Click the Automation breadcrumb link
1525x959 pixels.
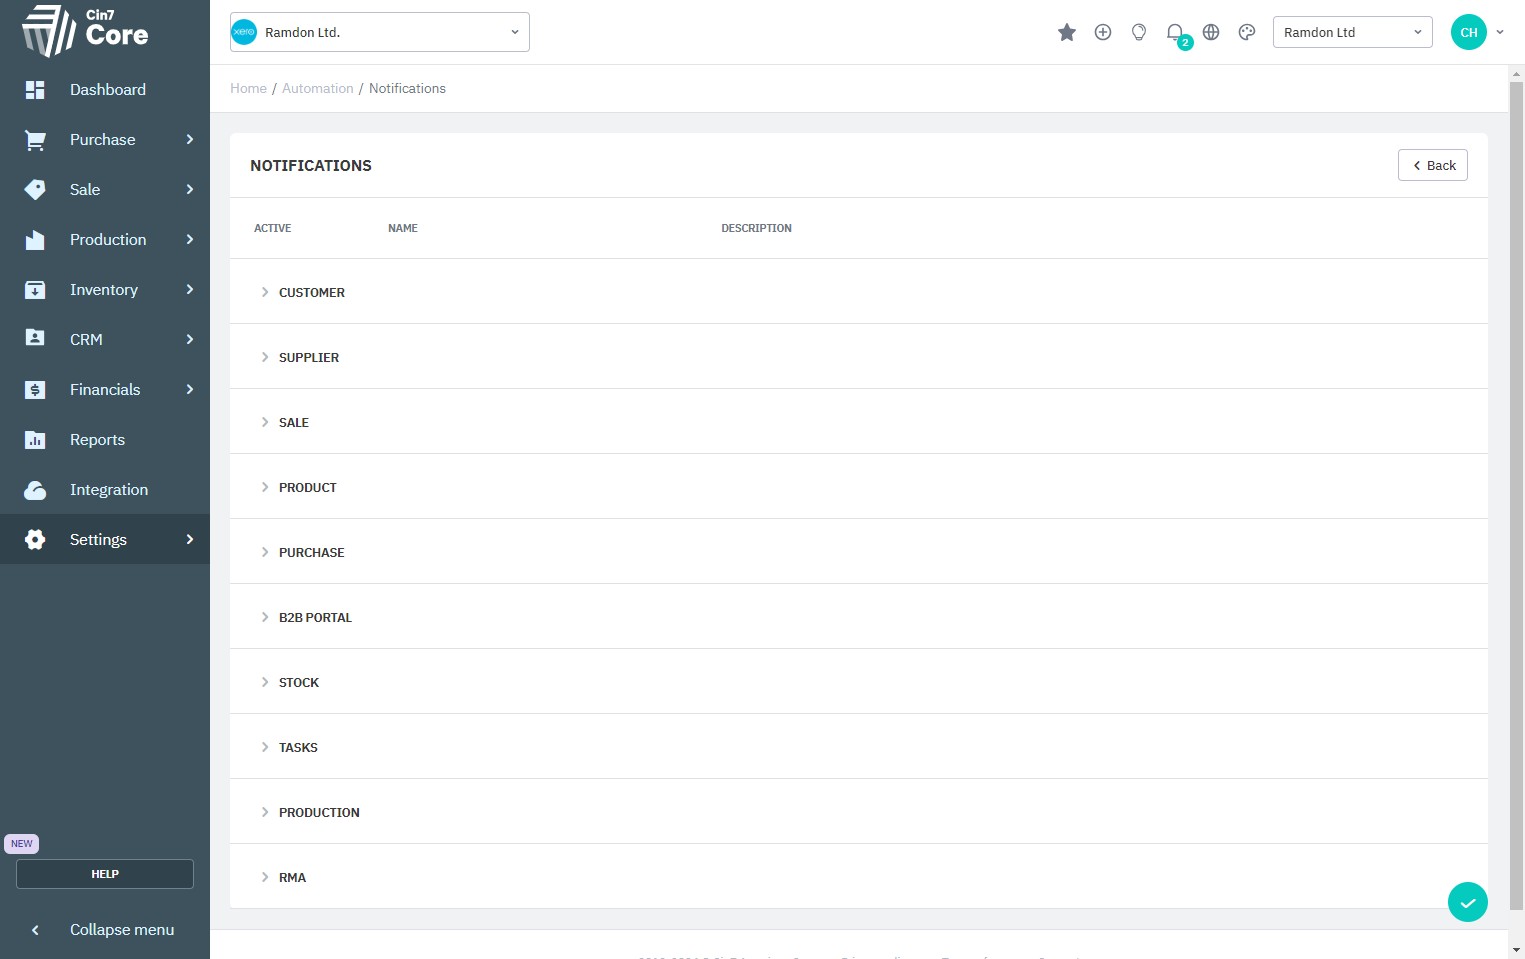point(318,89)
